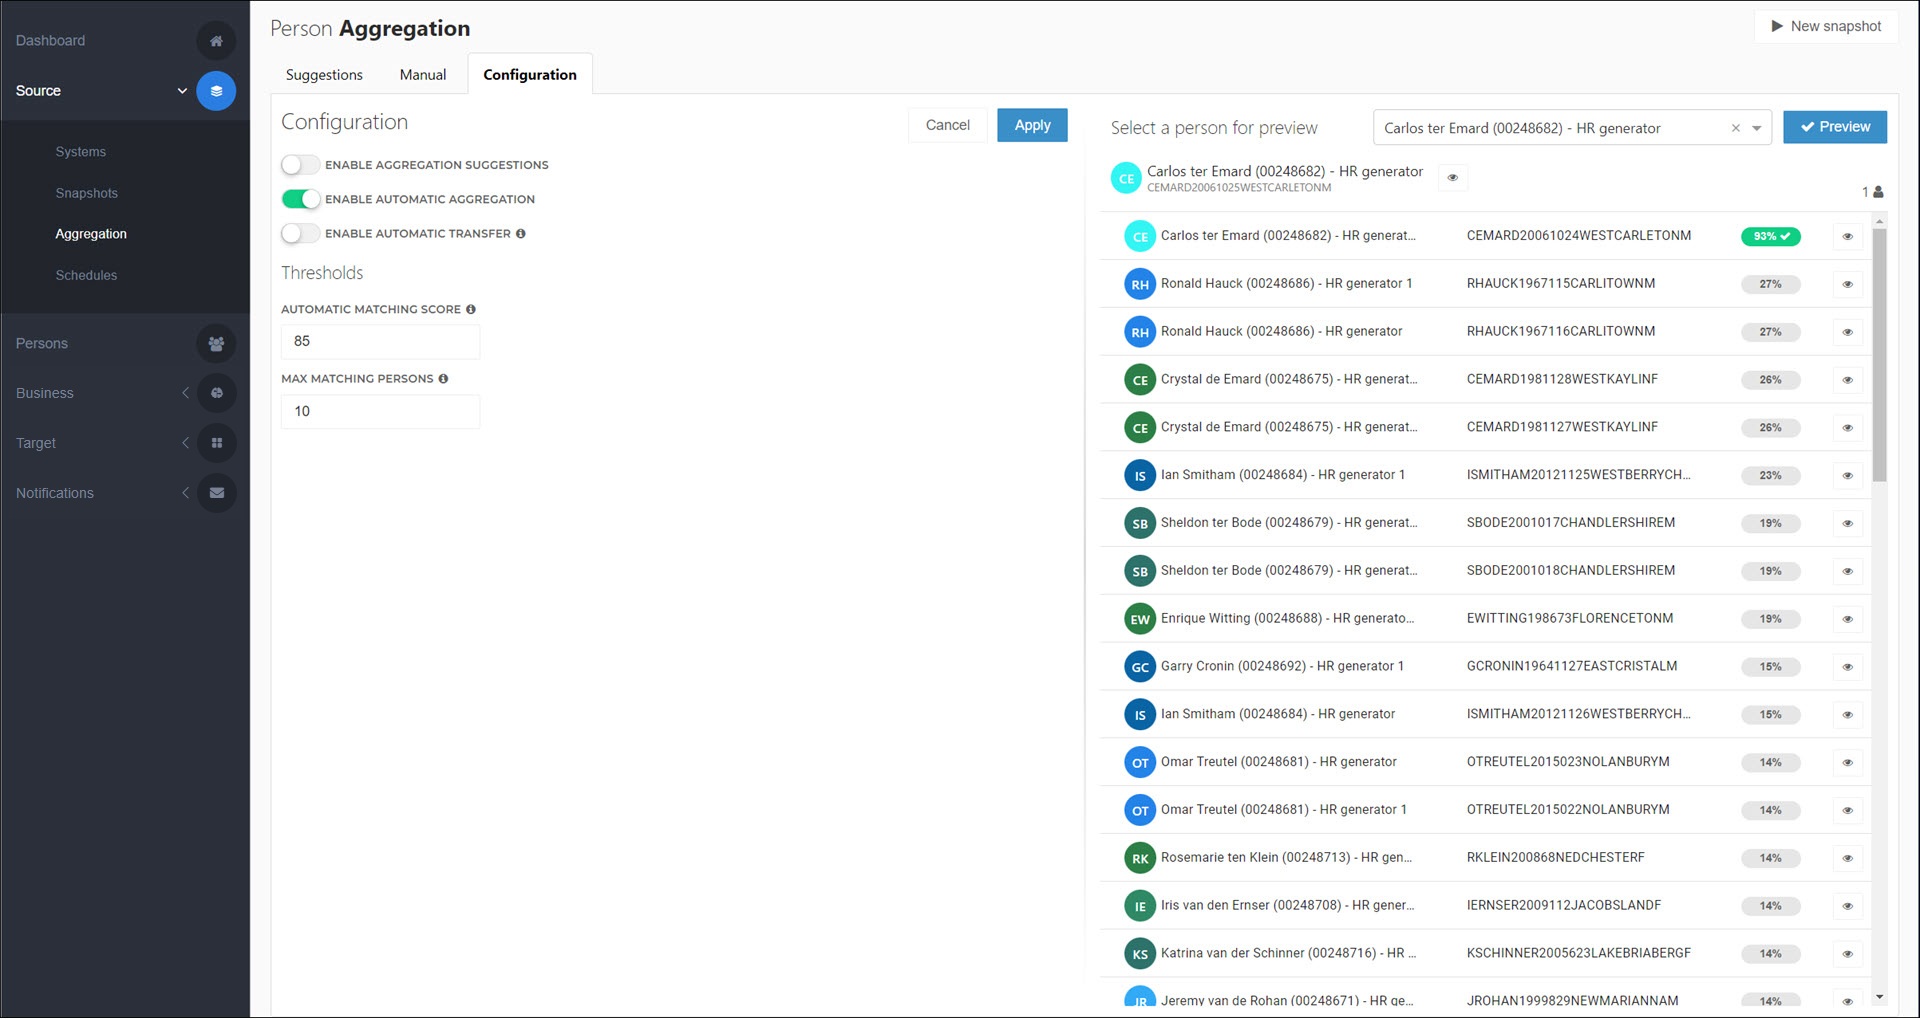
Task: Open Snapshots in the sidebar
Action: [x=86, y=193]
